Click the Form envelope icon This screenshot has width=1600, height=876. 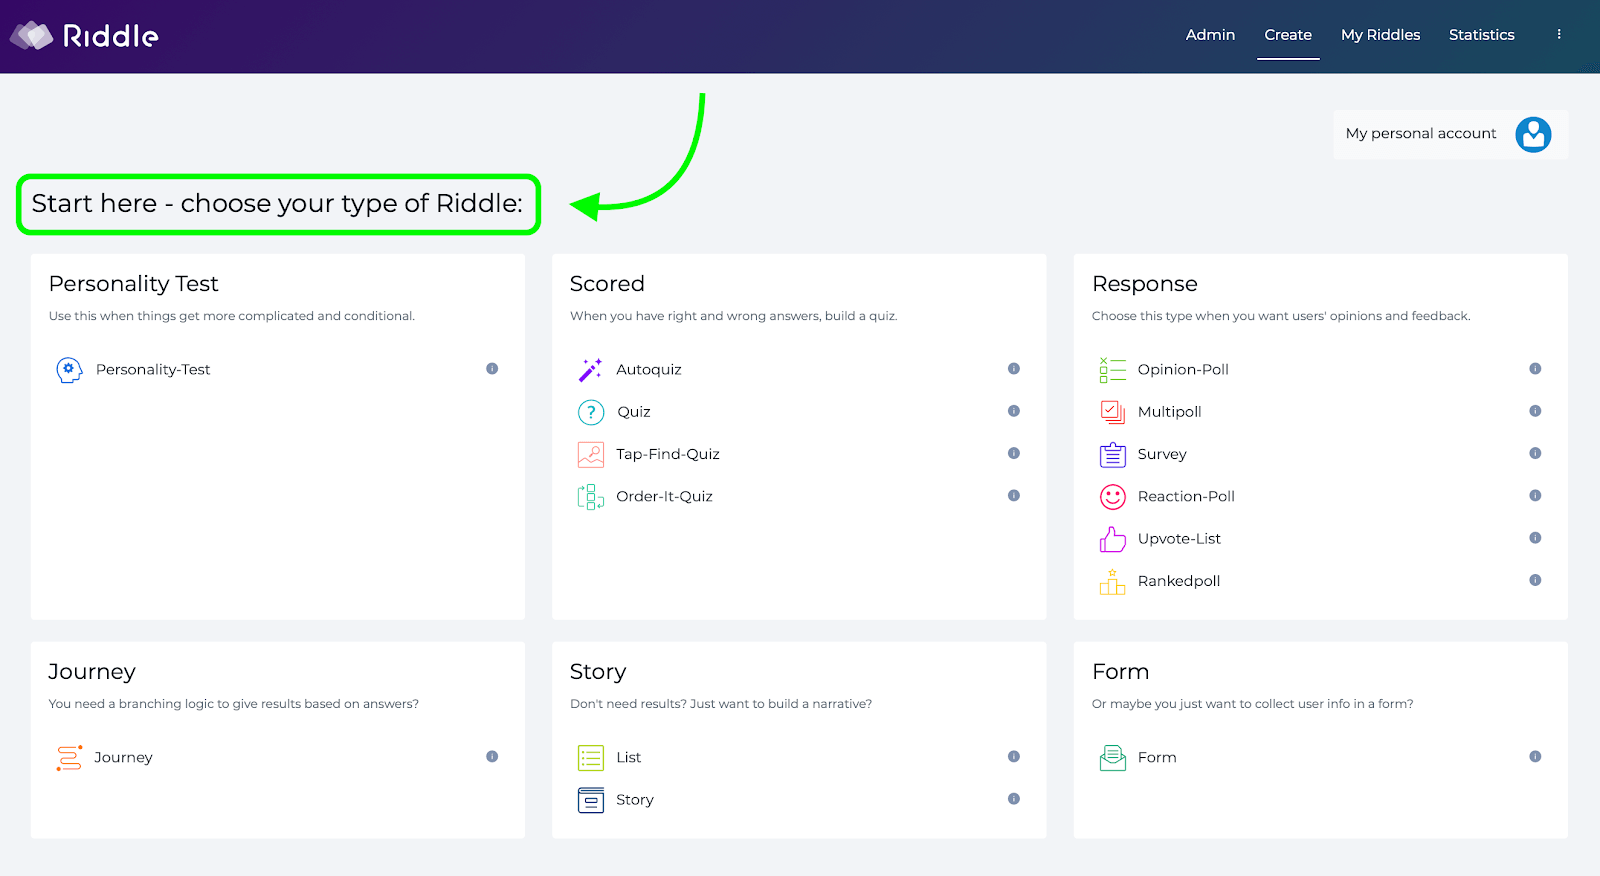1113,758
